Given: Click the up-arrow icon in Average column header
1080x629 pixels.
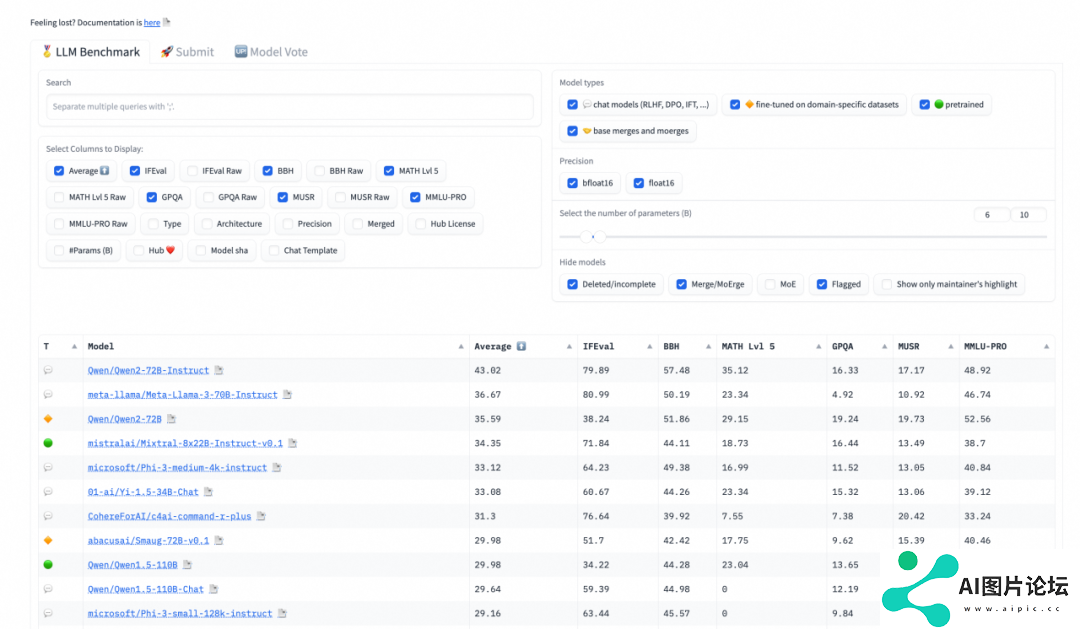Looking at the screenshot, I should pos(521,347).
